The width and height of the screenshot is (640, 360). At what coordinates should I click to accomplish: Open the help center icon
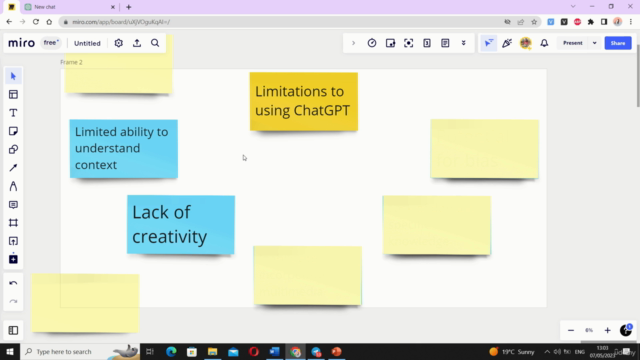[626, 330]
